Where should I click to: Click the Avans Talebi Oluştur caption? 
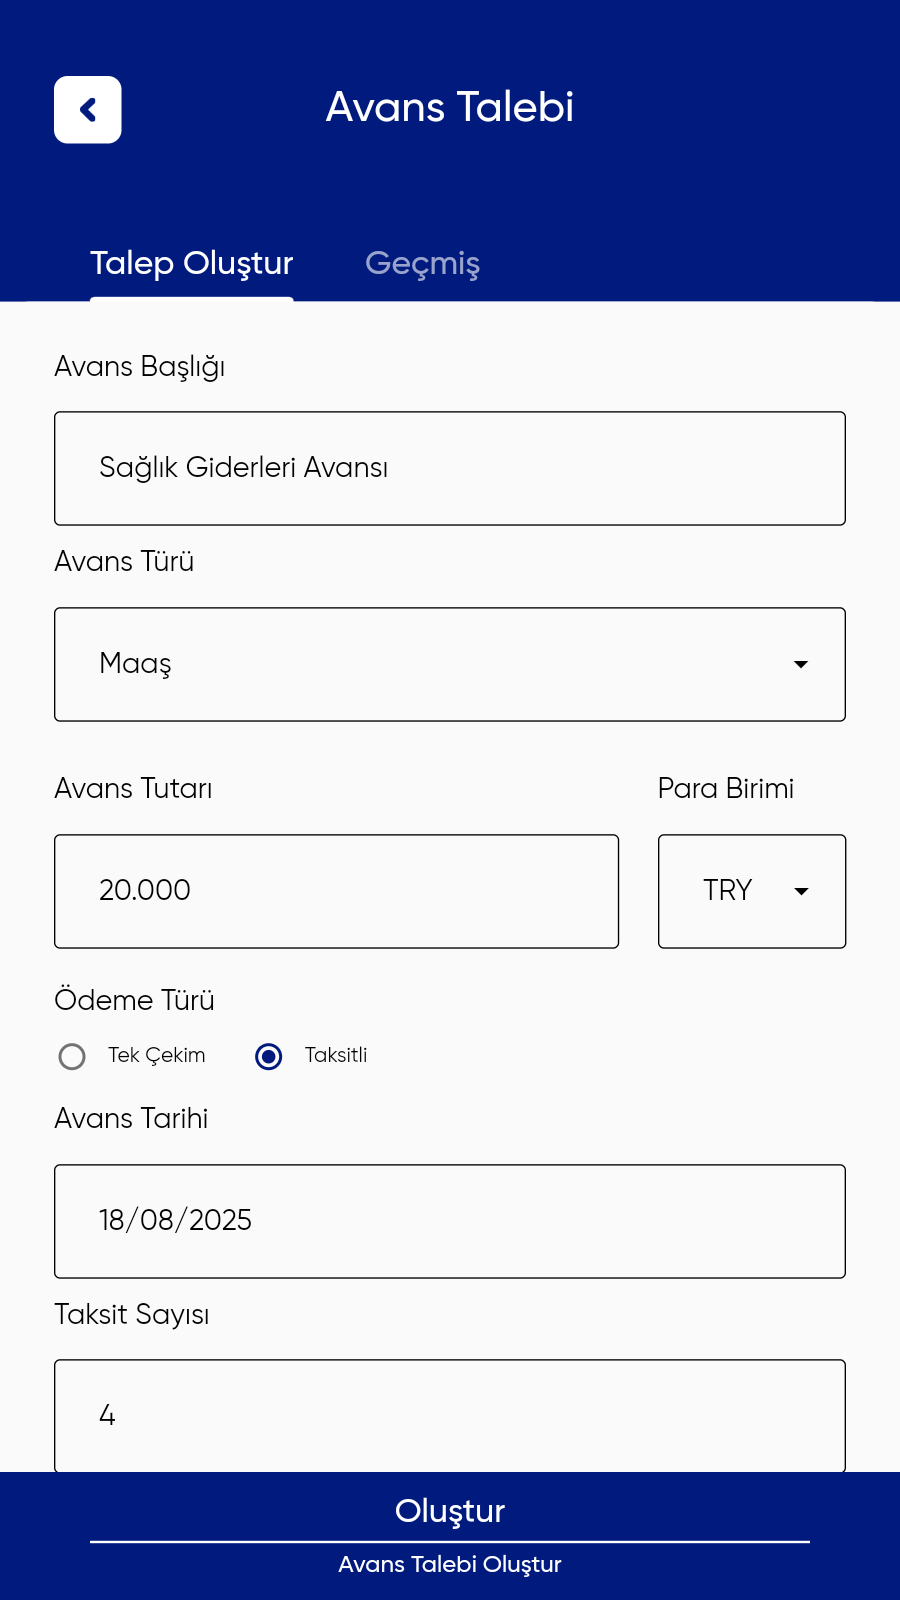click(x=450, y=1565)
